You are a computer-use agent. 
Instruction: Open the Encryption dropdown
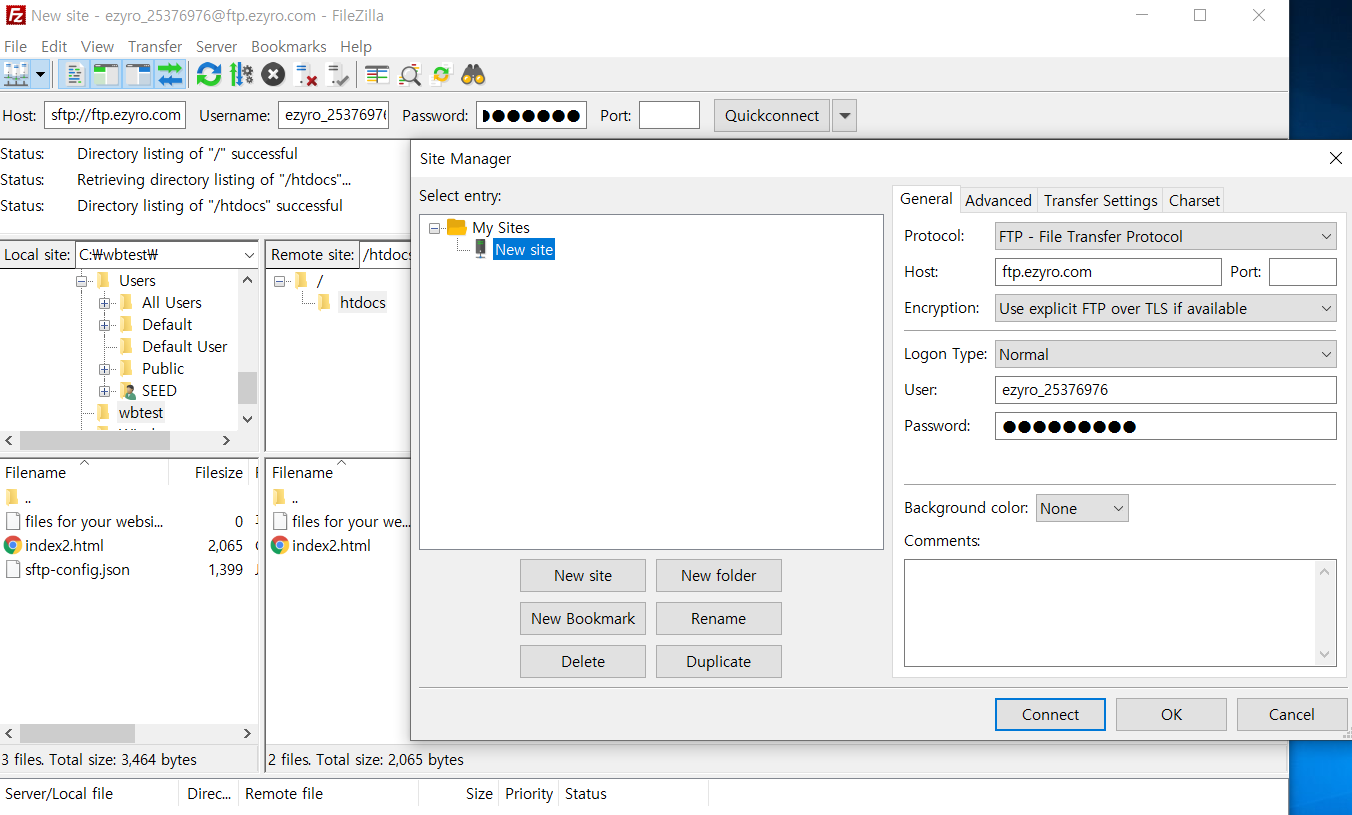click(1166, 308)
